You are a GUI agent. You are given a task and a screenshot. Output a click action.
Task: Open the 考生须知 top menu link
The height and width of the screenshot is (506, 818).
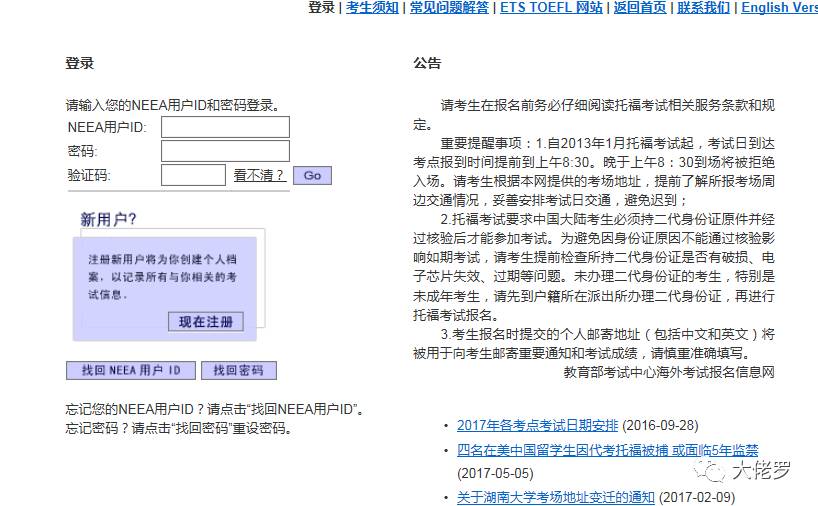click(x=372, y=7)
